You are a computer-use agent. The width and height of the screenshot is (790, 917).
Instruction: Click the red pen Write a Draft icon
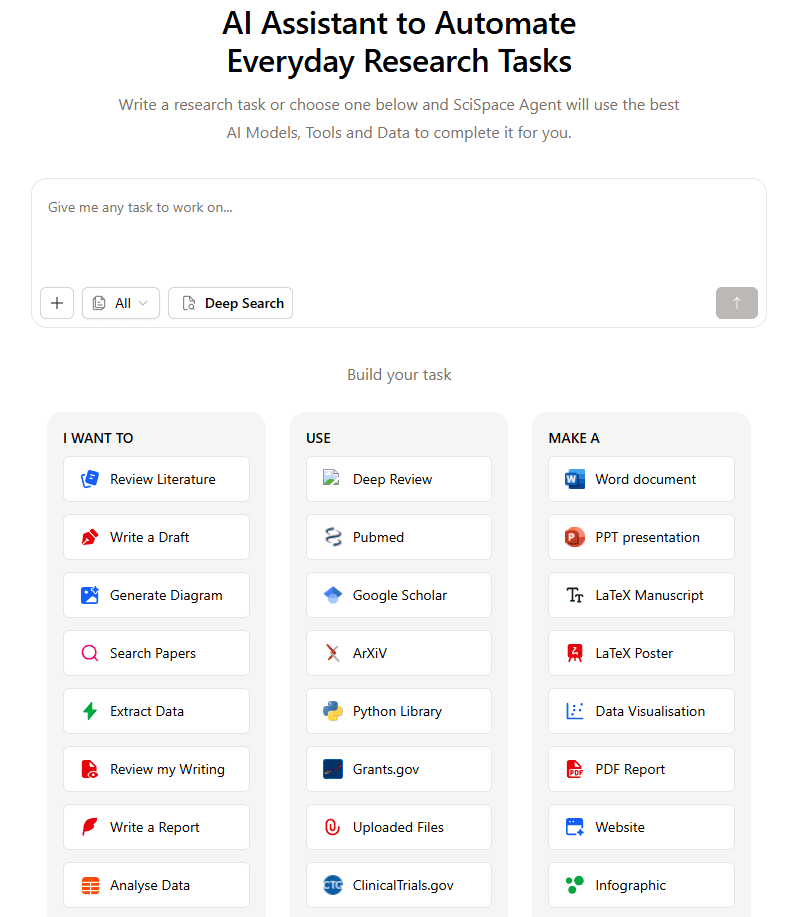pos(89,537)
